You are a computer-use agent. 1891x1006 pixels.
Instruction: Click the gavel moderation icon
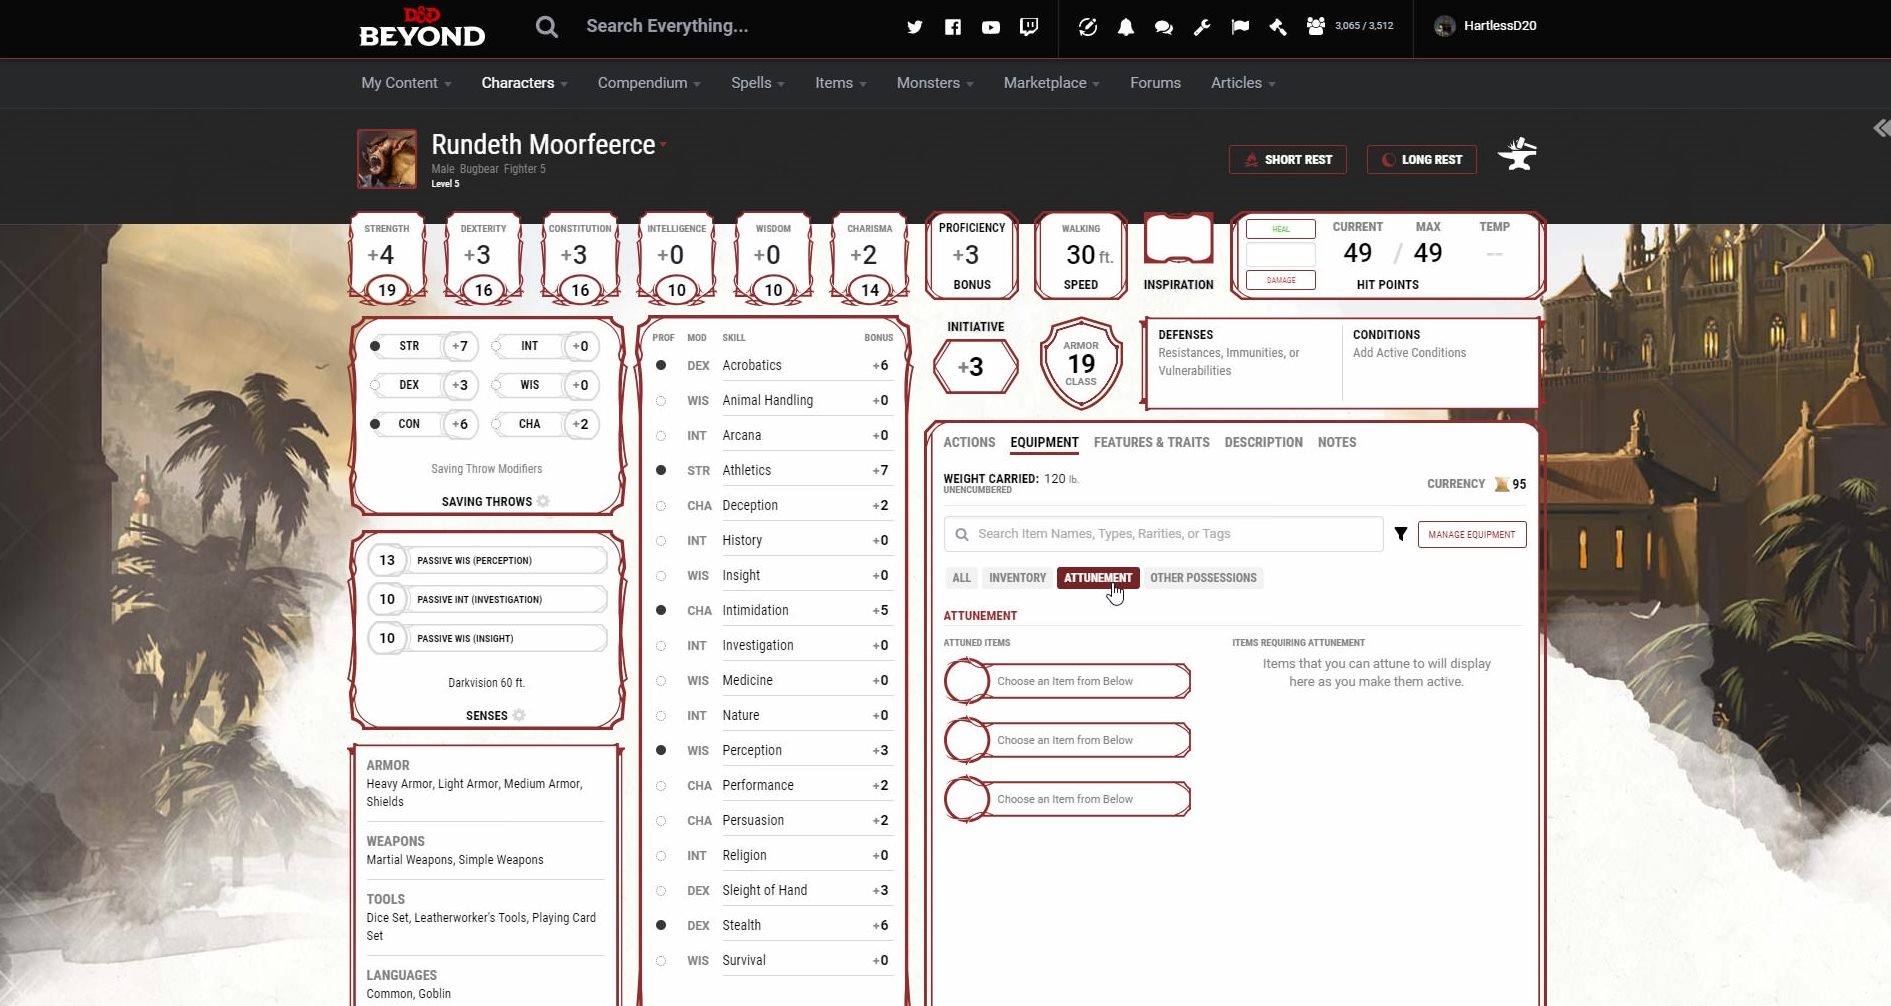tap(1278, 27)
